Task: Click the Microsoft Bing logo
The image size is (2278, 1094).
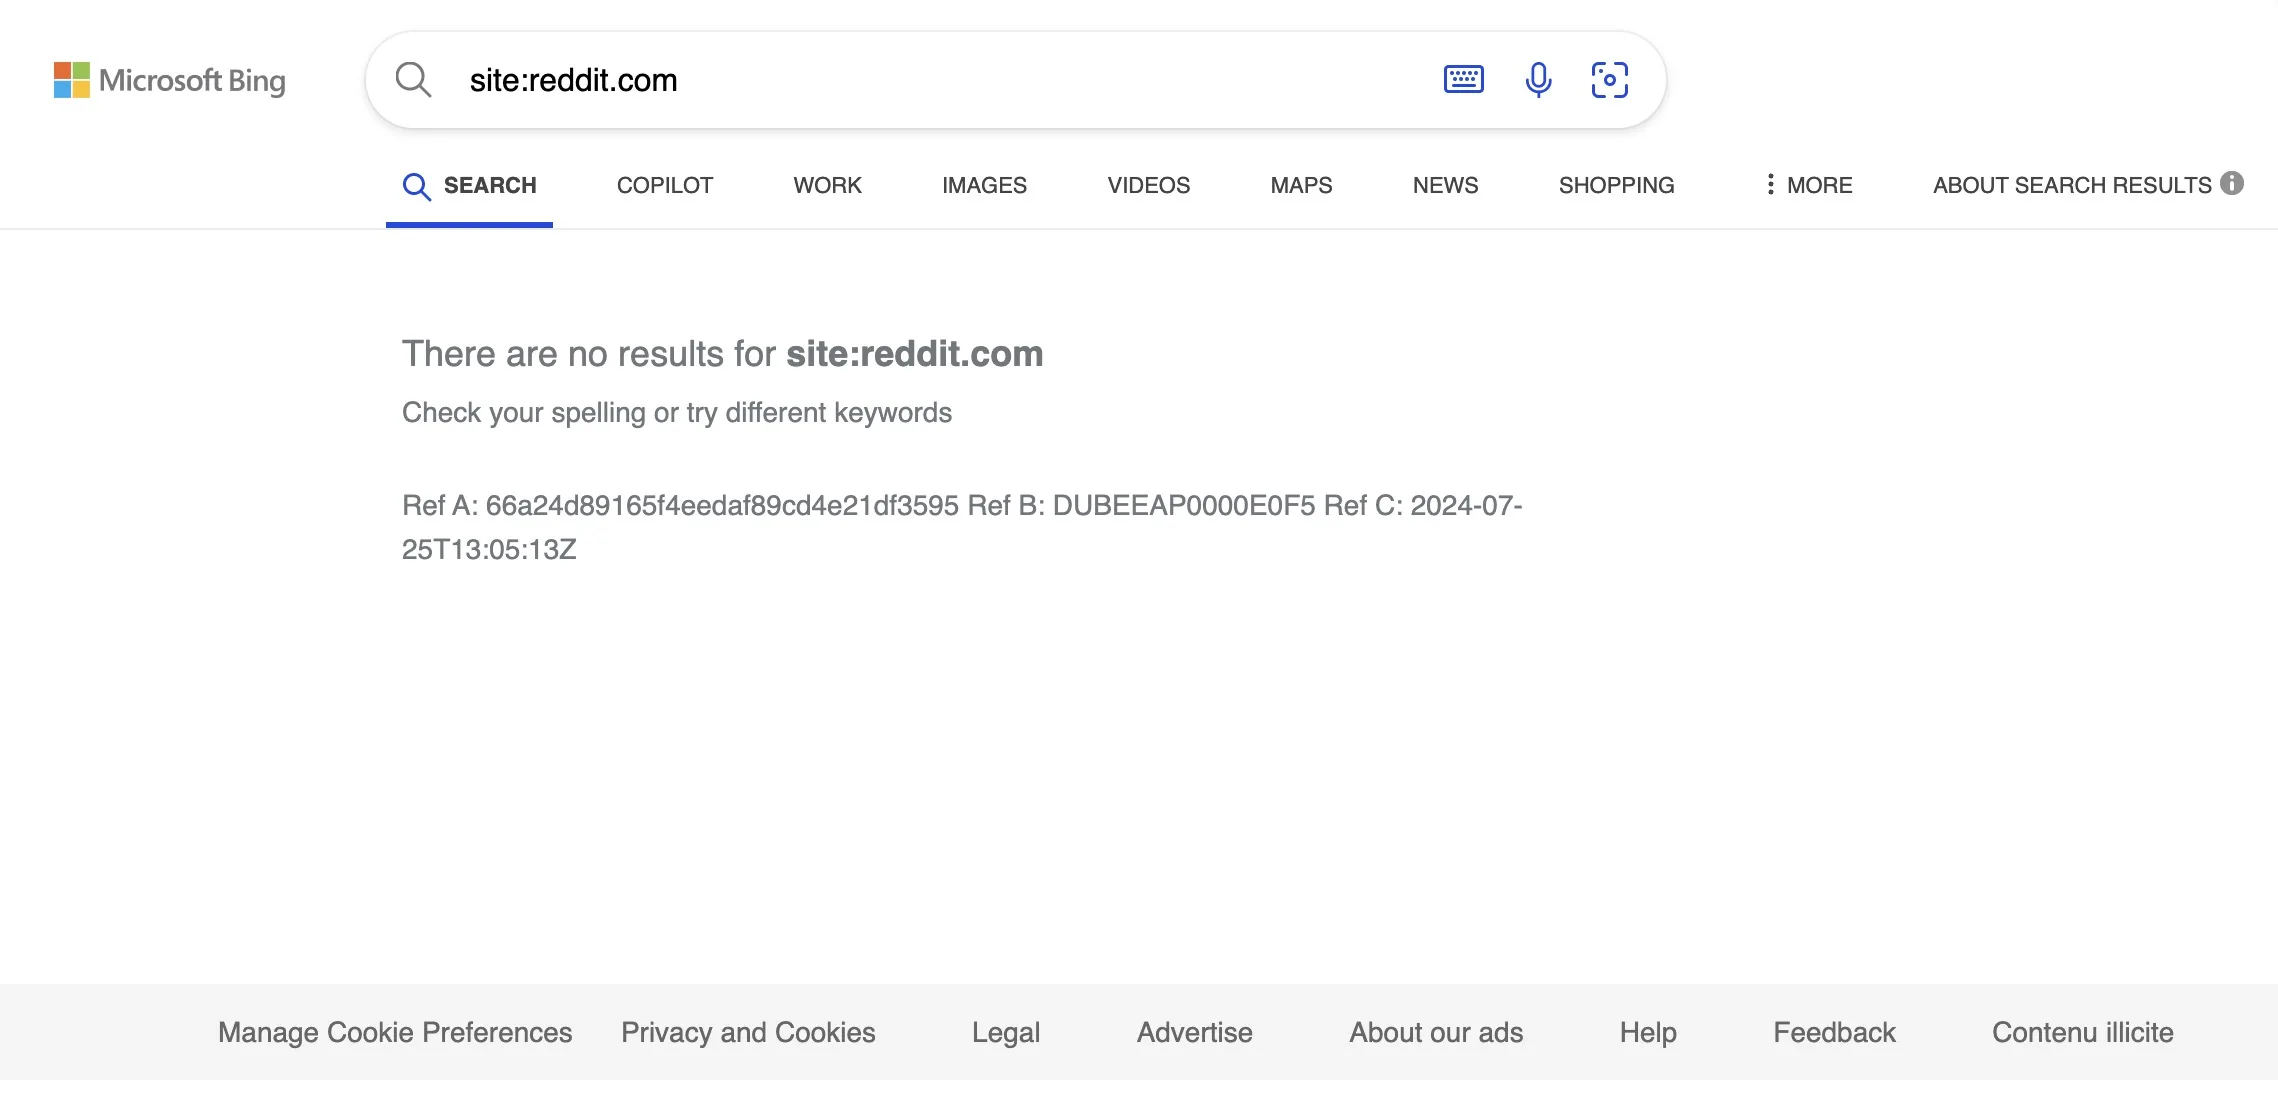Action: (169, 80)
